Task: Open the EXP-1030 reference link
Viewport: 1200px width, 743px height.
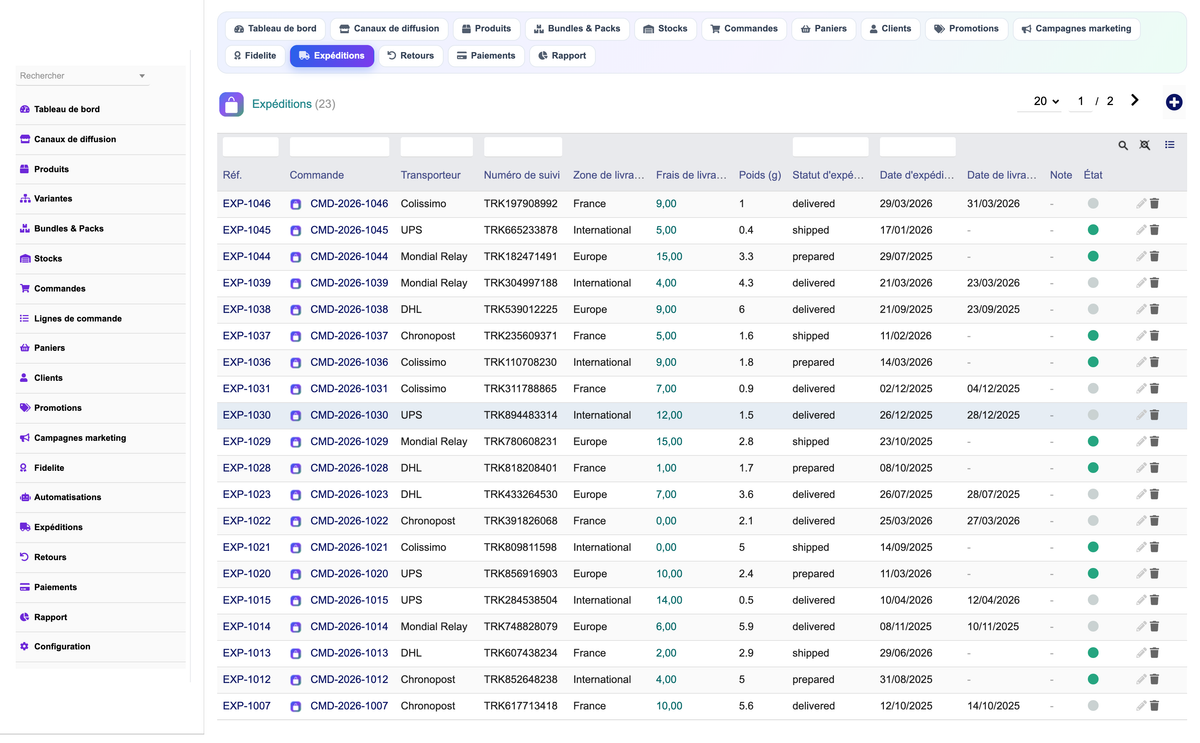Action: [x=247, y=415]
